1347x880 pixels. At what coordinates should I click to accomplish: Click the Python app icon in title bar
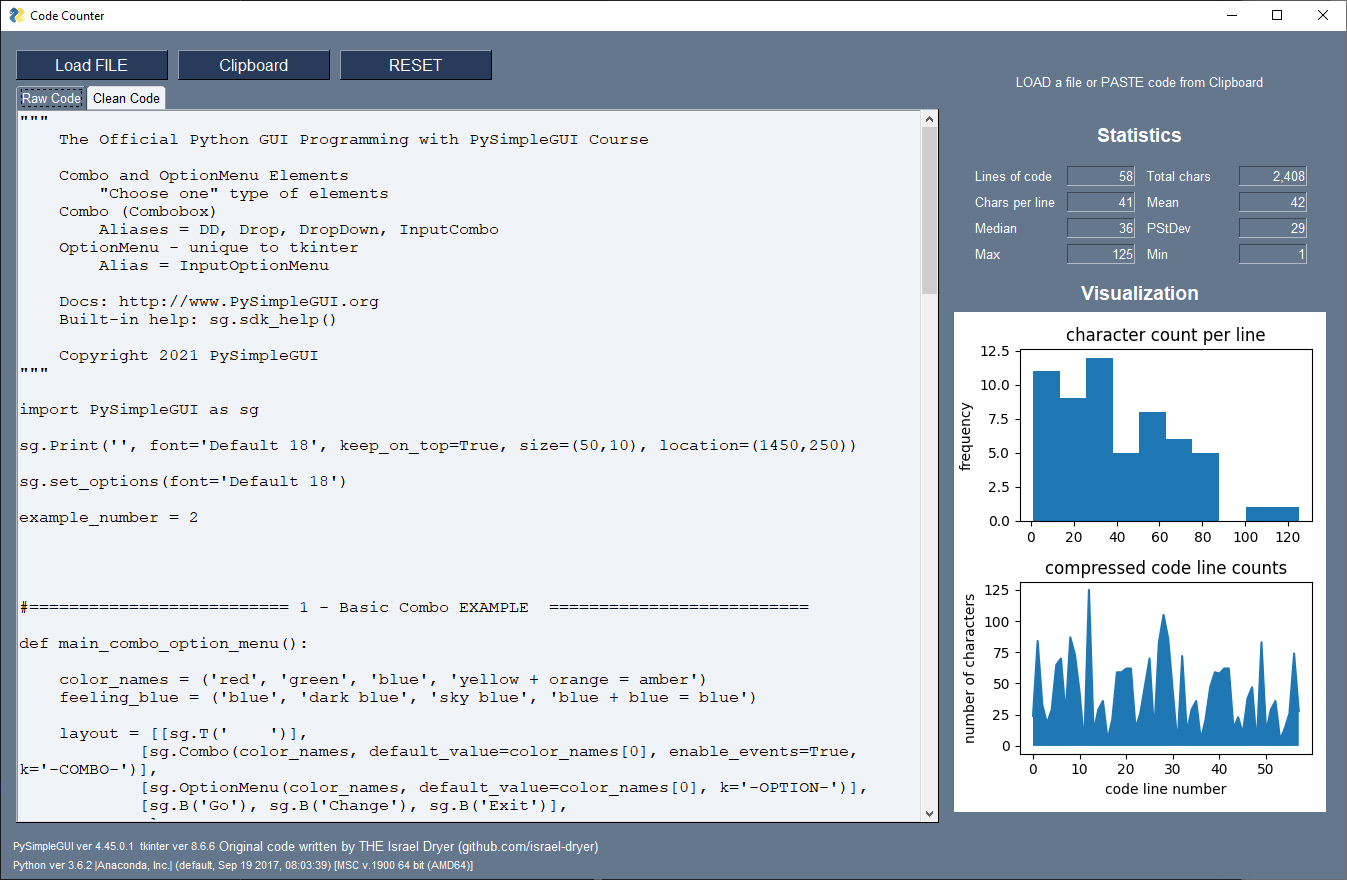[15, 15]
